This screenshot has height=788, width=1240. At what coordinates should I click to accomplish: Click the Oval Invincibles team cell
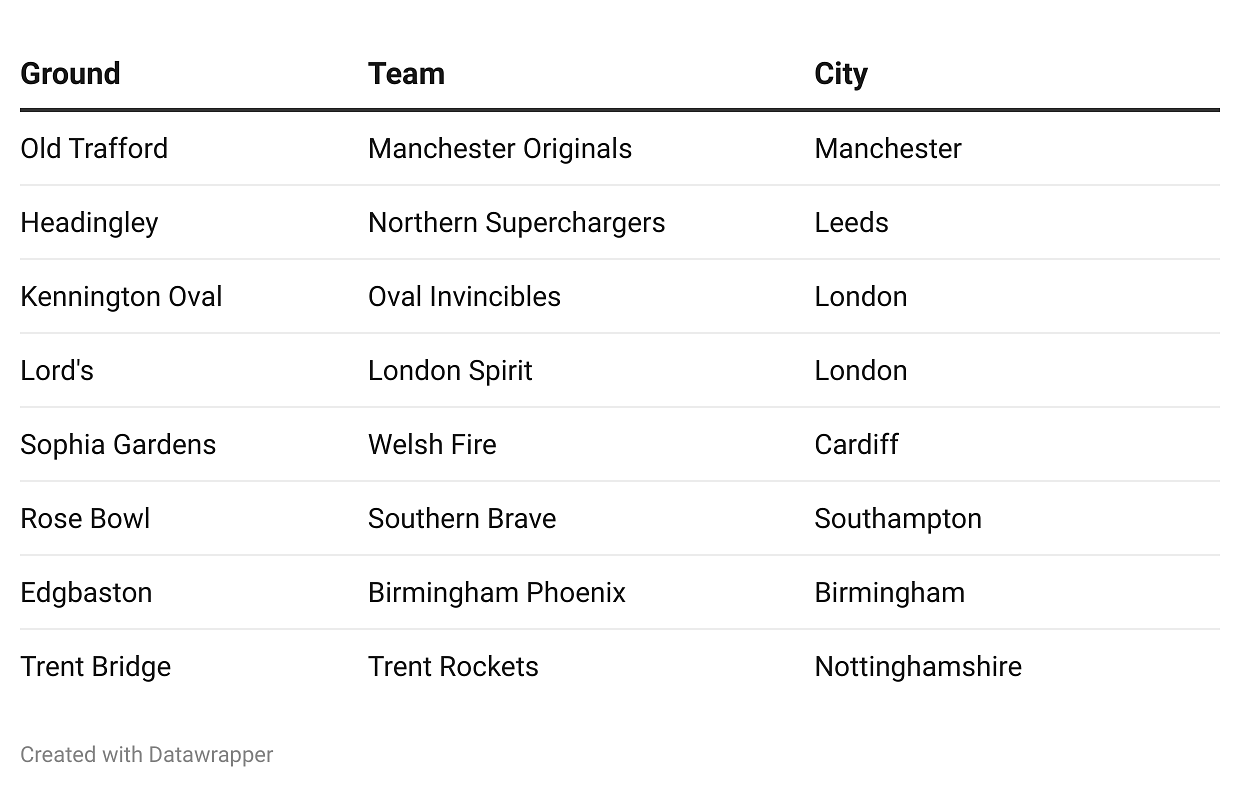[x=464, y=297]
